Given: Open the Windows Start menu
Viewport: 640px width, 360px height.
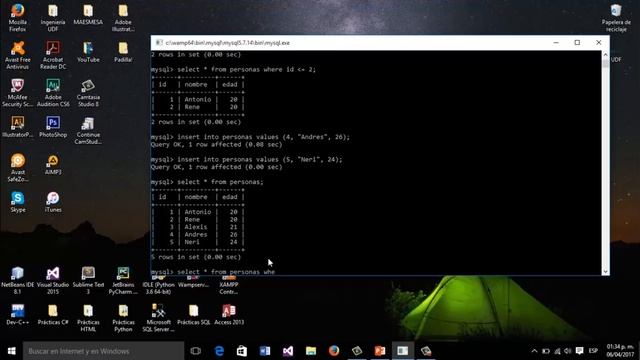Looking at the screenshot, I should (11, 351).
